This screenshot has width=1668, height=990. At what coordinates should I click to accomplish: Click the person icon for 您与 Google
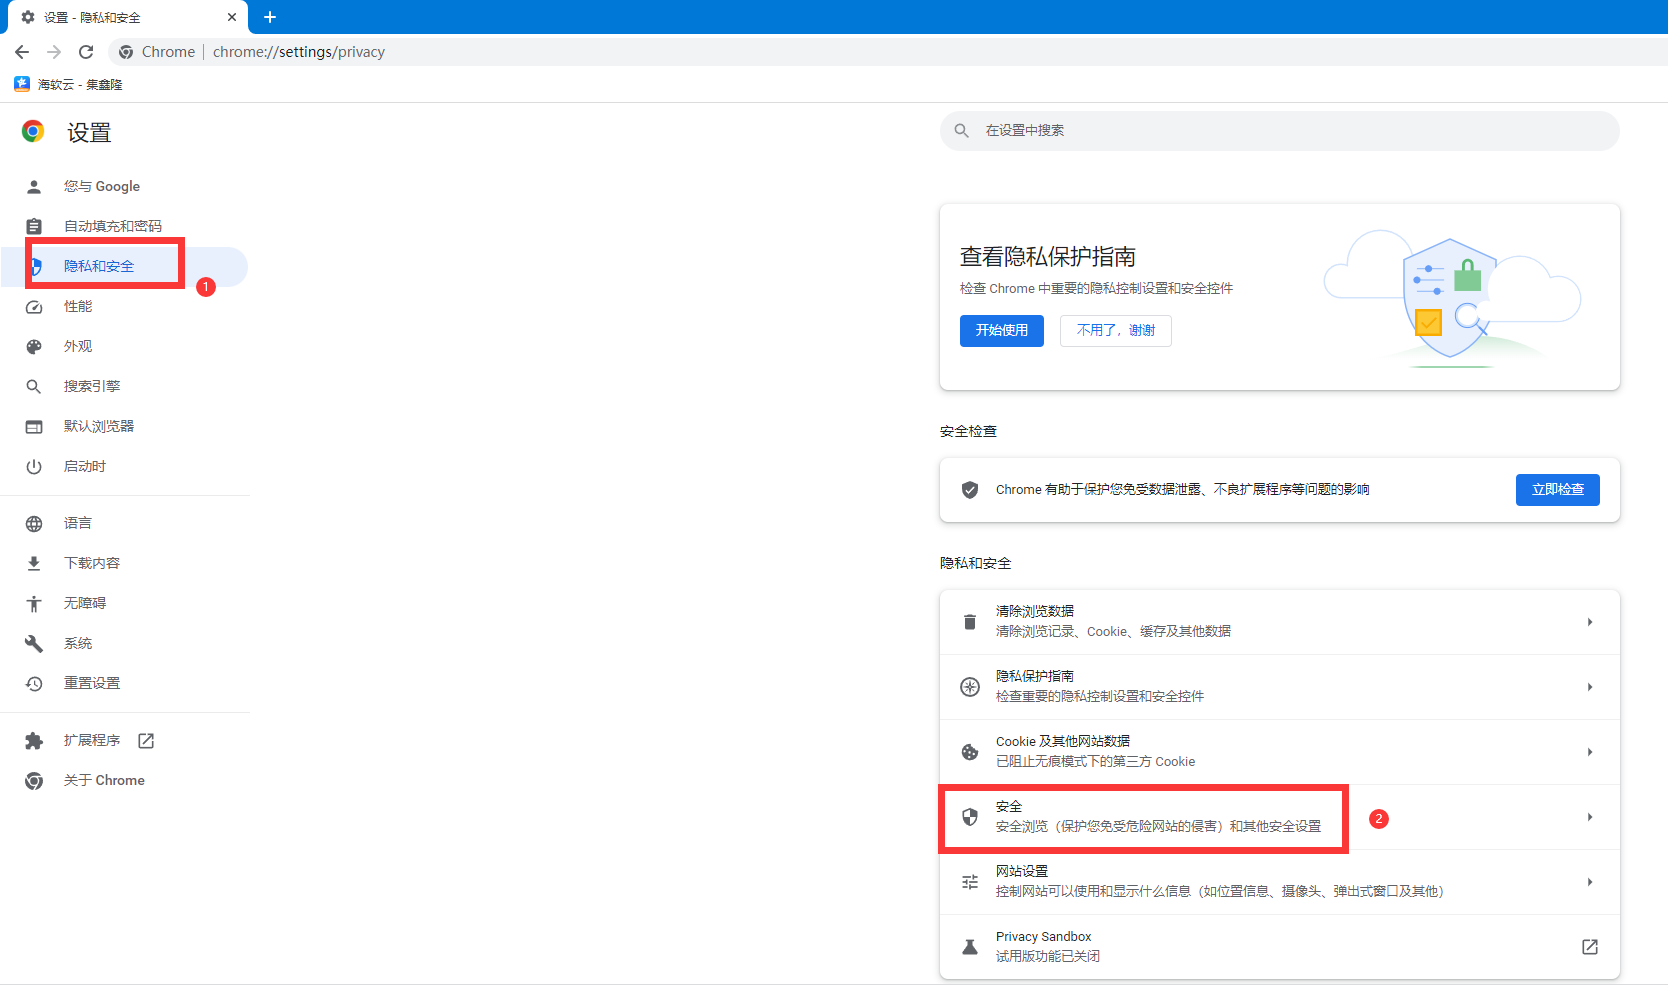pyautogui.click(x=34, y=187)
